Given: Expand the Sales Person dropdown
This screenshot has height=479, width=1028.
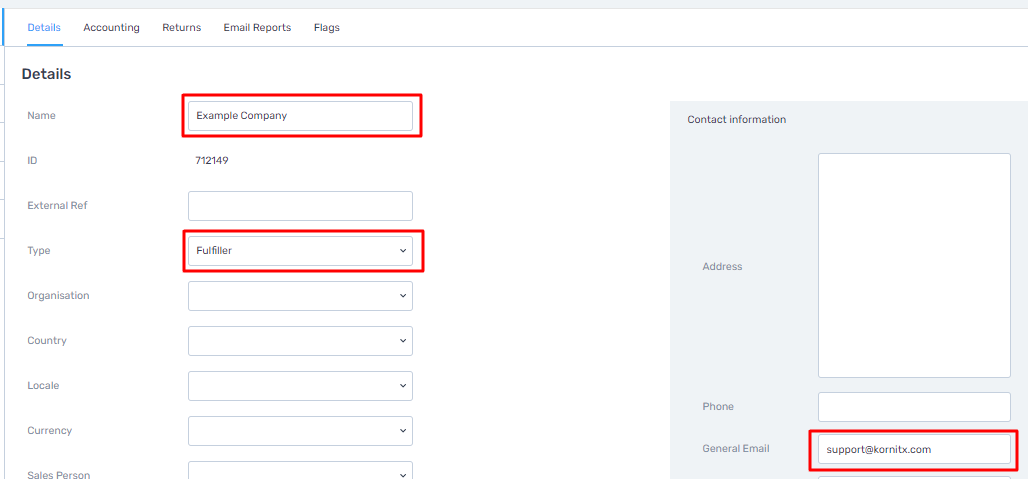Looking at the screenshot, I should coord(300,470).
